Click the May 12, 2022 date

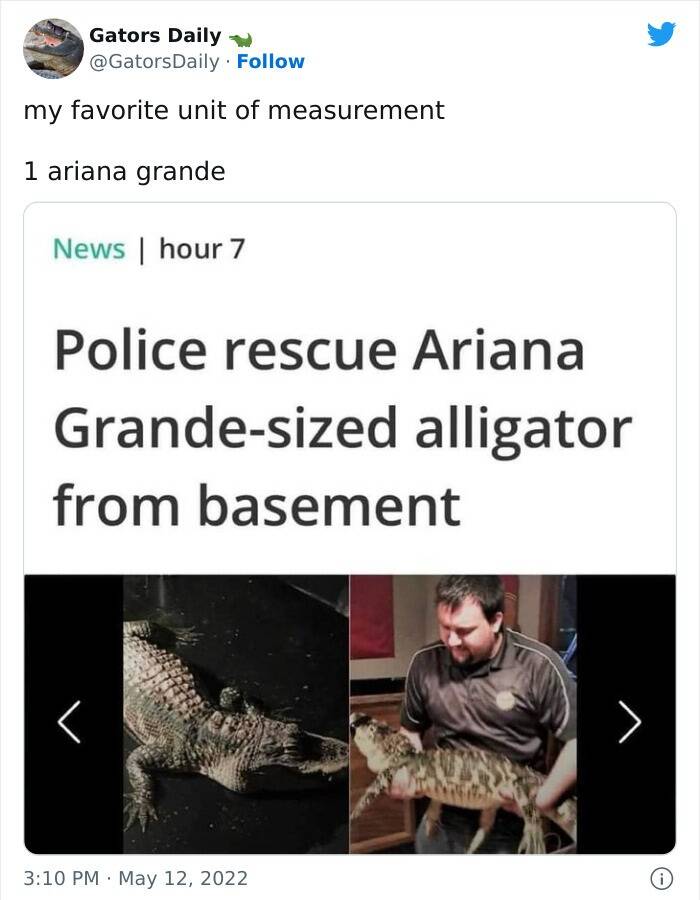pyautogui.click(x=183, y=878)
